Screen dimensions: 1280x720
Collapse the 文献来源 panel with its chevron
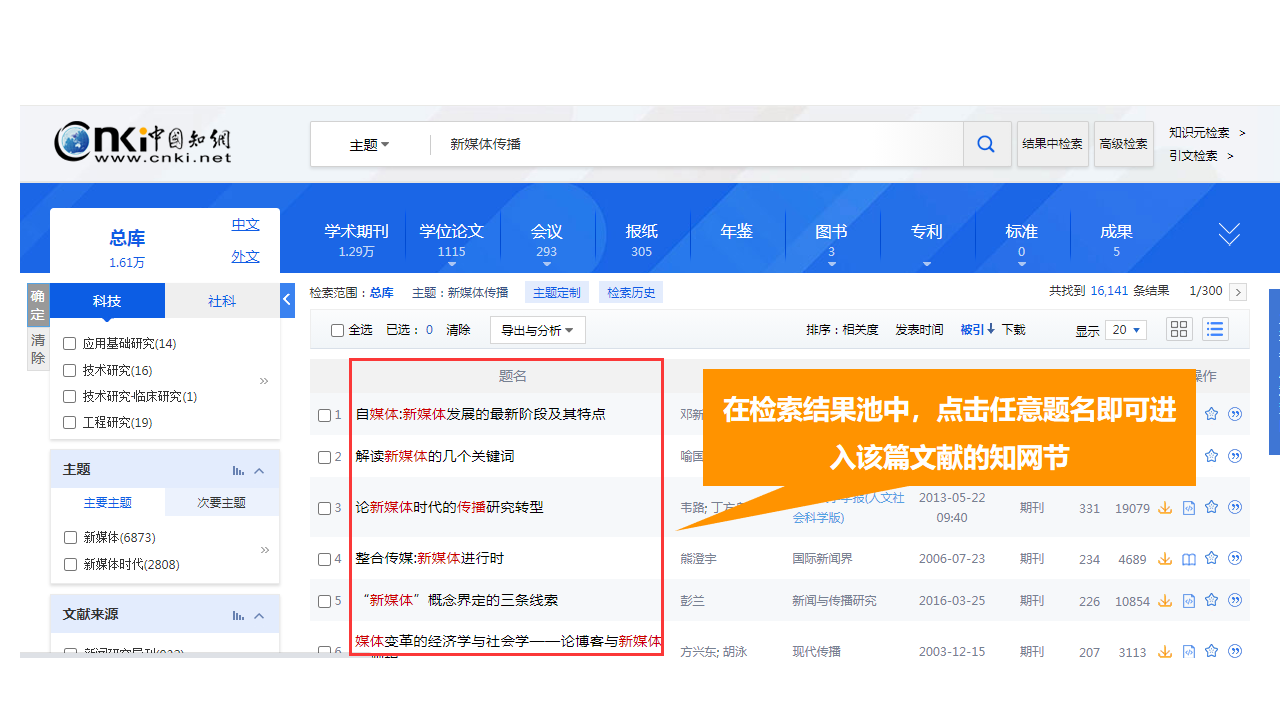tap(259, 616)
